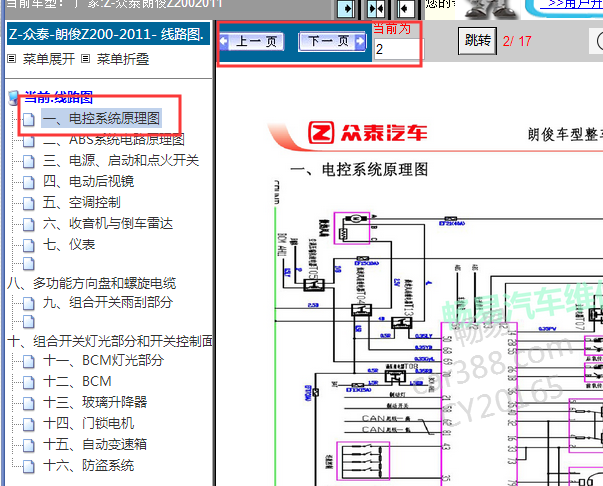Open 十一、BCM灯光部分 entry
603x486 pixels.
point(103,361)
